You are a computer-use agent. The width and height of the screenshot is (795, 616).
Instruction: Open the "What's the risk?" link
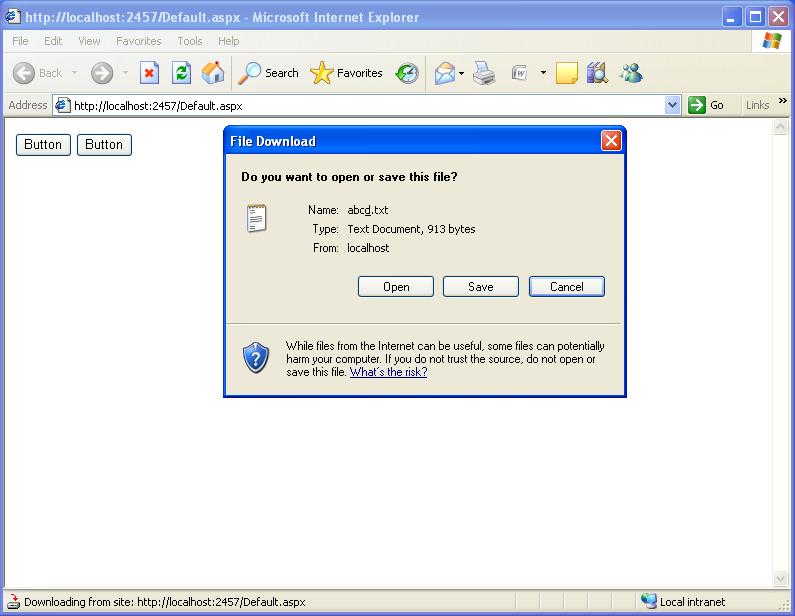coord(388,372)
